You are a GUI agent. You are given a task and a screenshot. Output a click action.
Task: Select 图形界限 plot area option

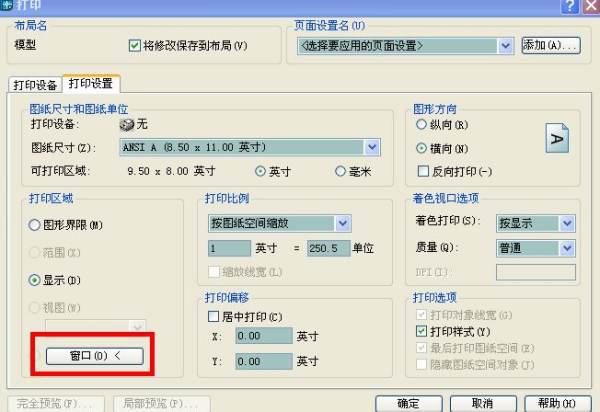pyautogui.click(x=34, y=226)
